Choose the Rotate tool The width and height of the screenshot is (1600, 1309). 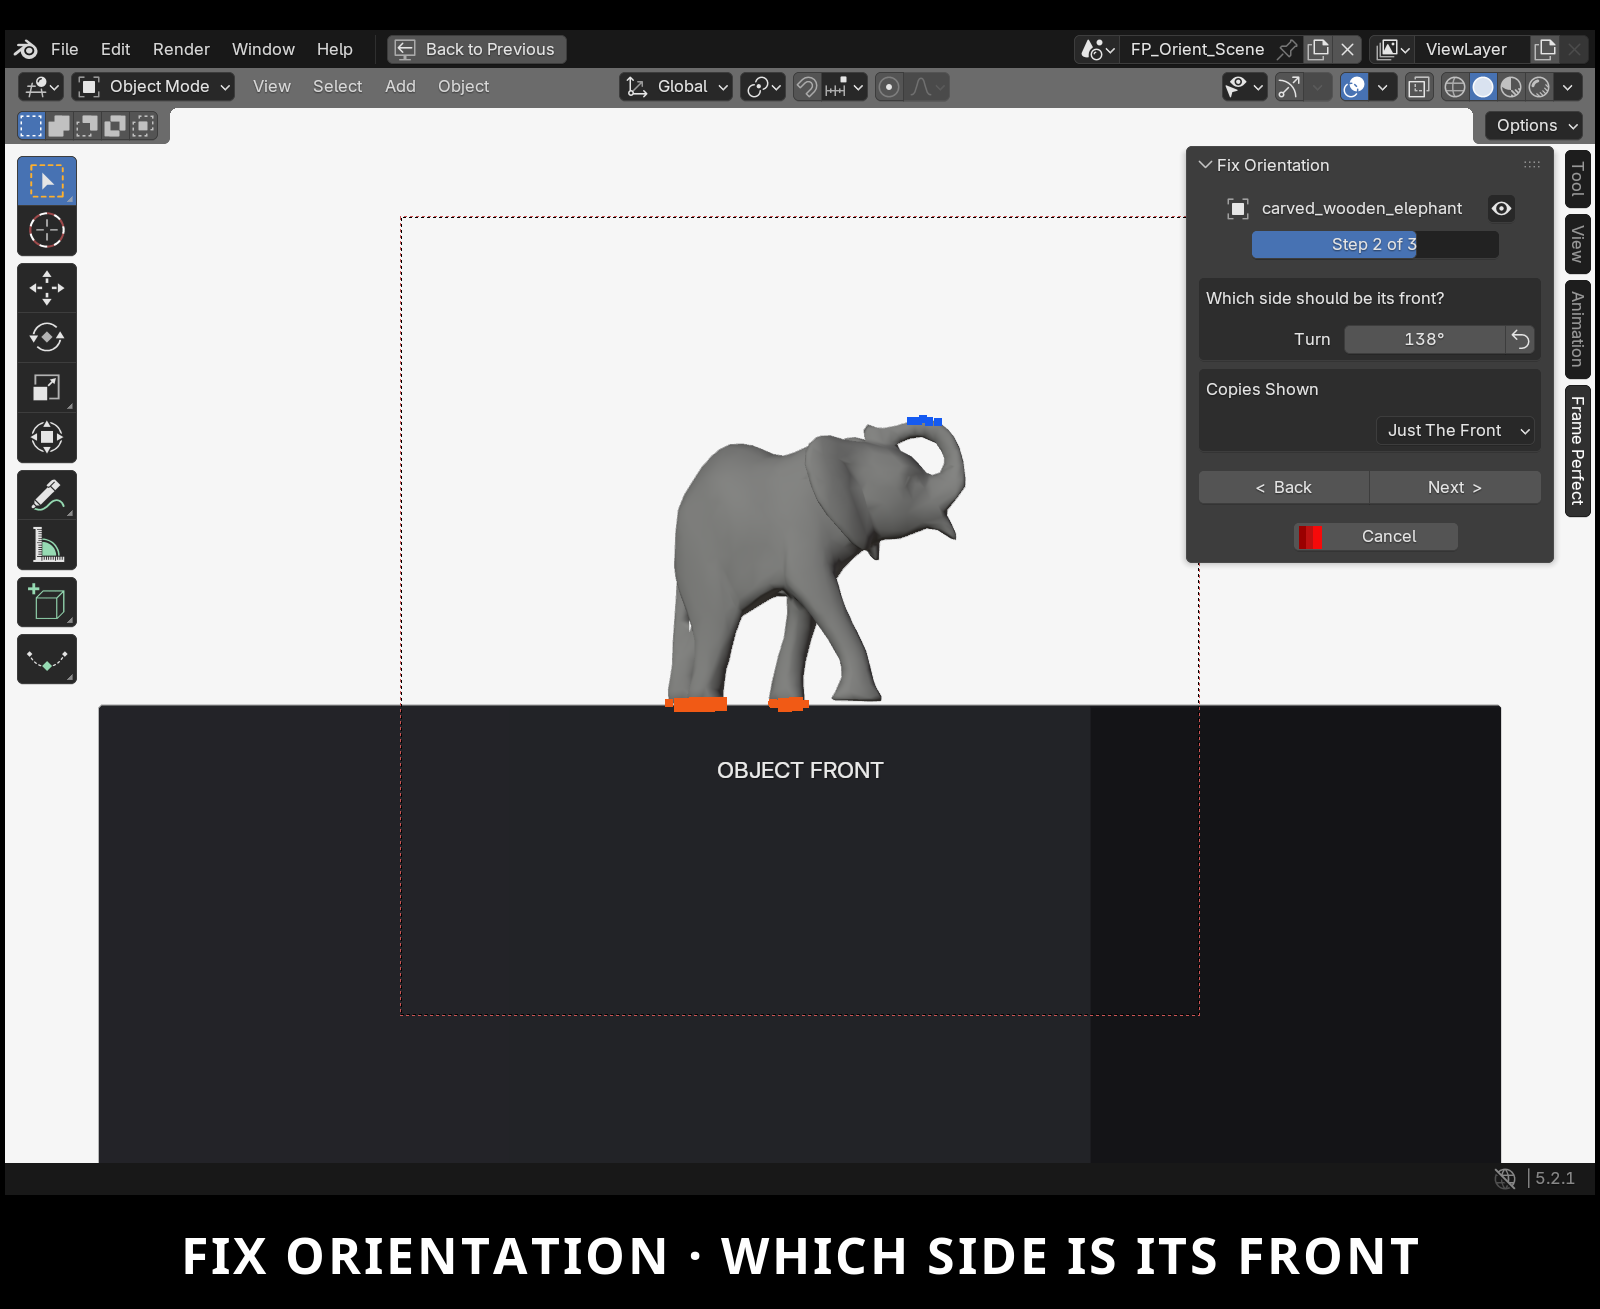47,338
